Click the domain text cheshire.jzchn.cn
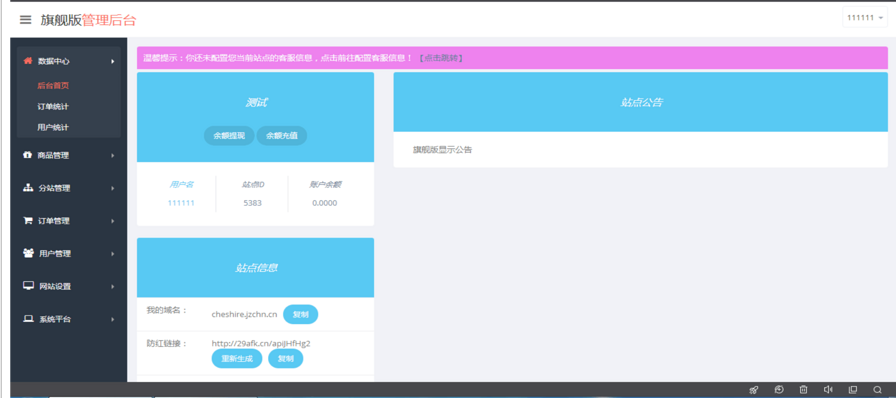 (x=245, y=314)
